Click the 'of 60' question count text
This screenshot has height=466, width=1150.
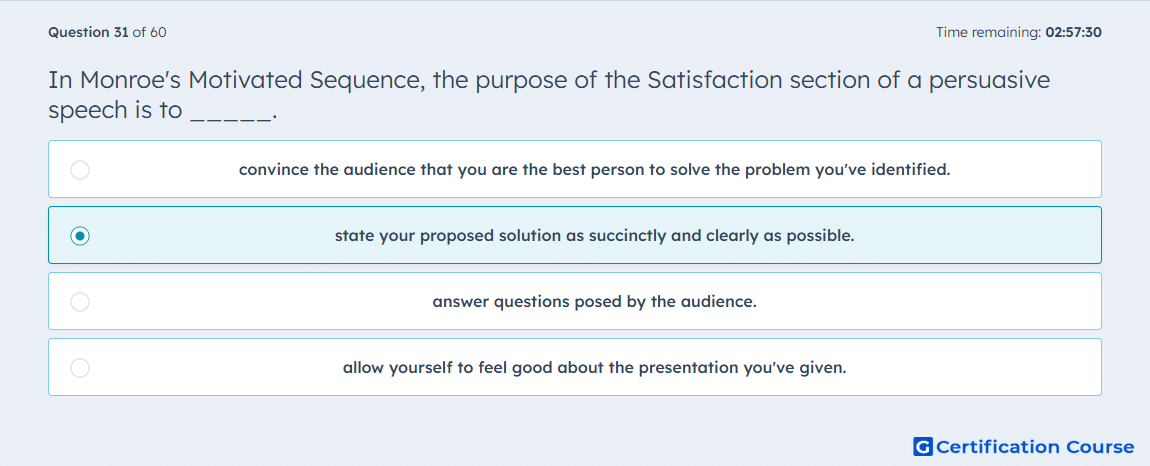(150, 32)
